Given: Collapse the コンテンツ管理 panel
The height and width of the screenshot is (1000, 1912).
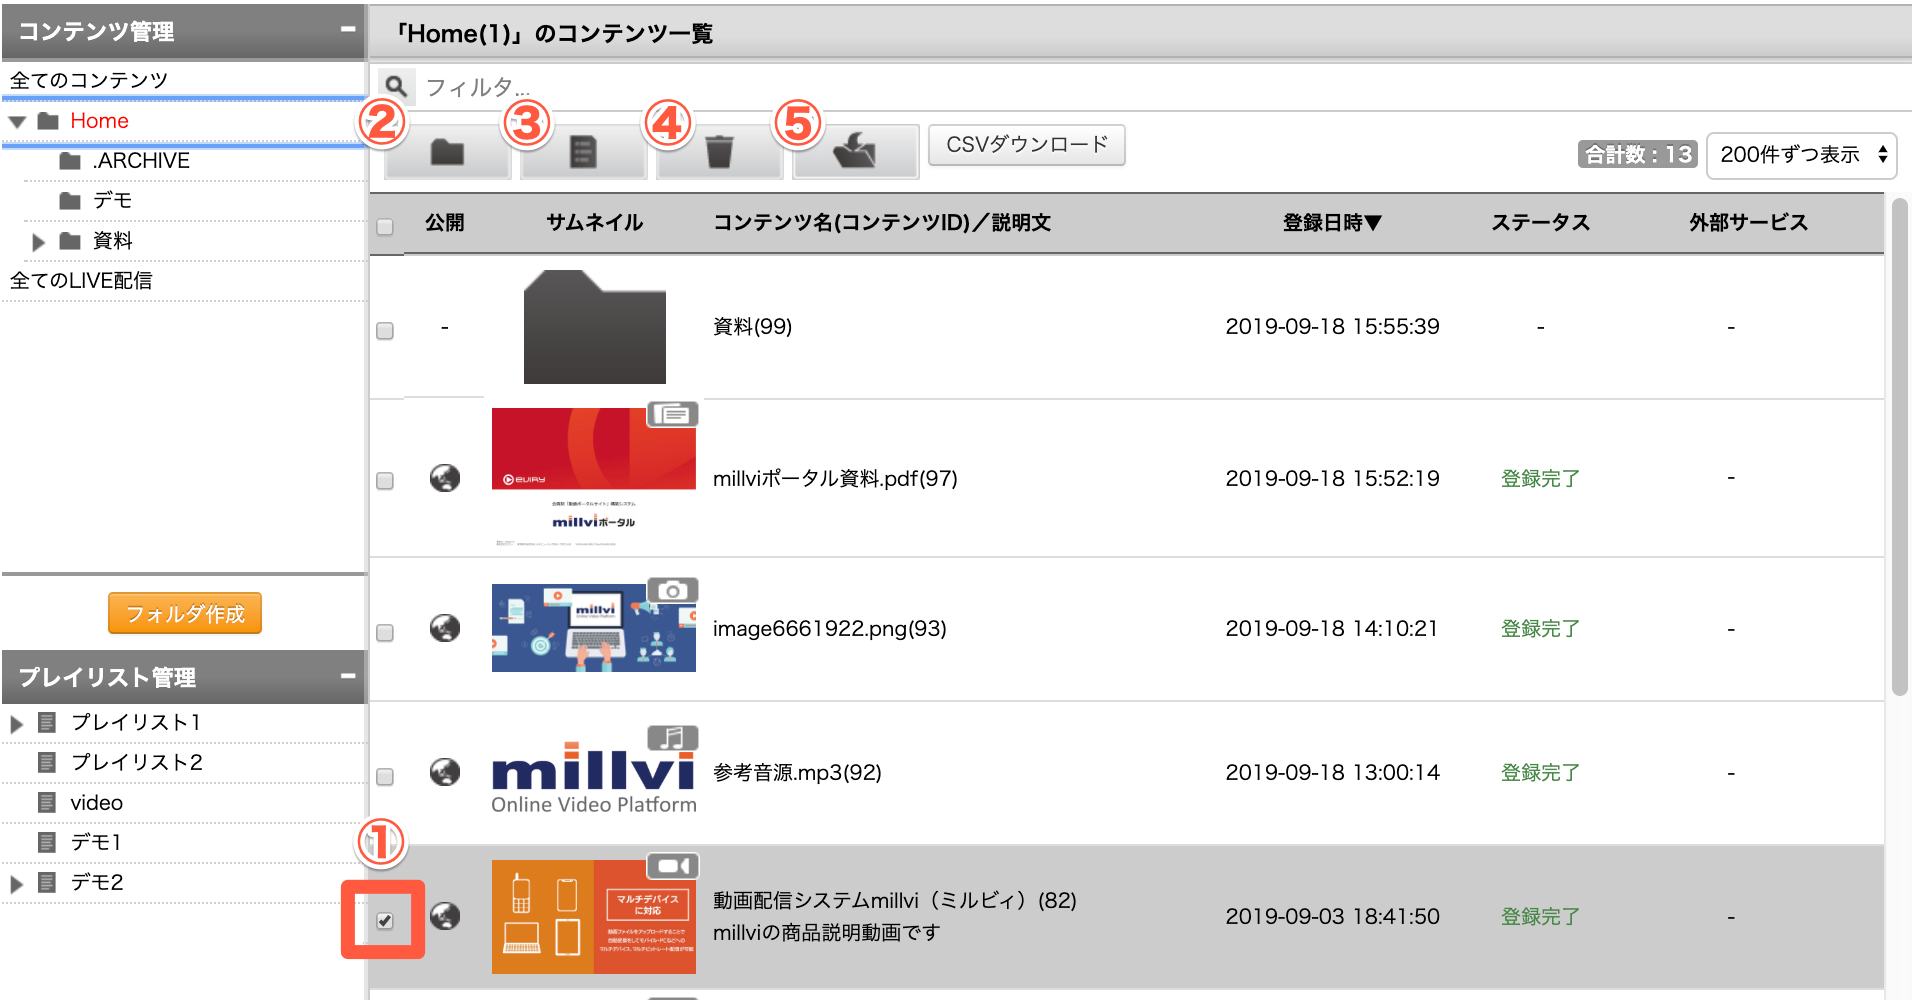Looking at the screenshot, I should point(348,29).
